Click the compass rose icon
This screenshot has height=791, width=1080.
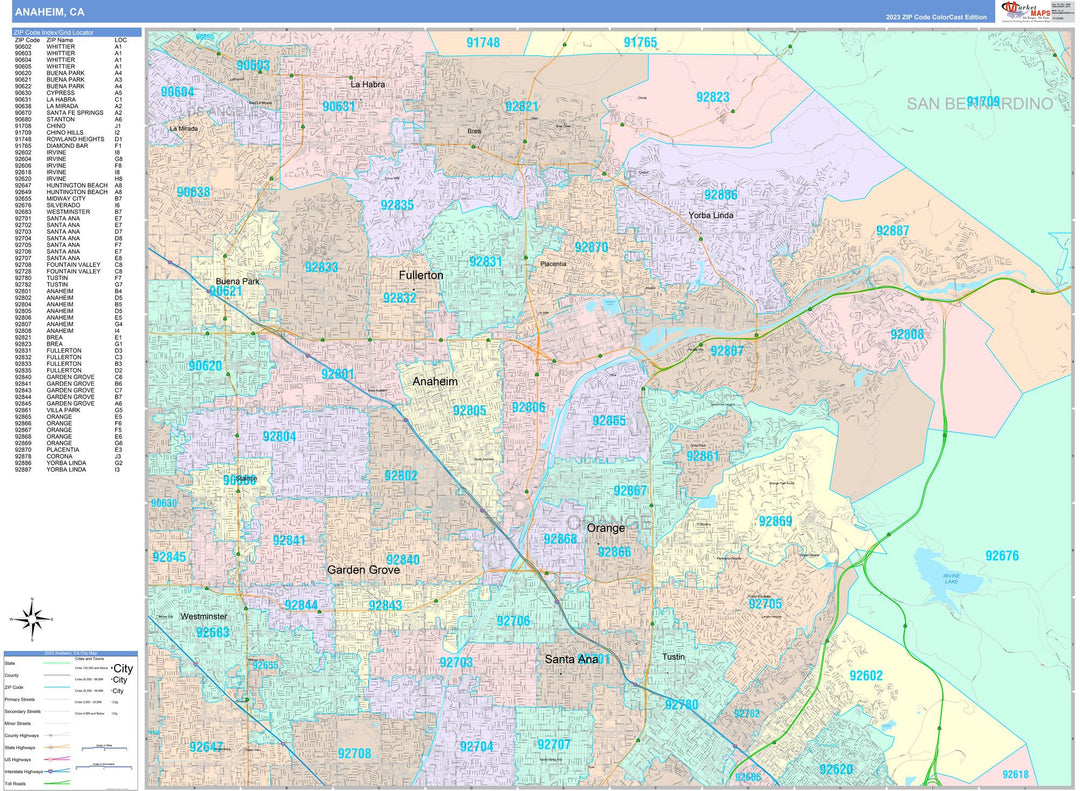click(x=29, y=618)
